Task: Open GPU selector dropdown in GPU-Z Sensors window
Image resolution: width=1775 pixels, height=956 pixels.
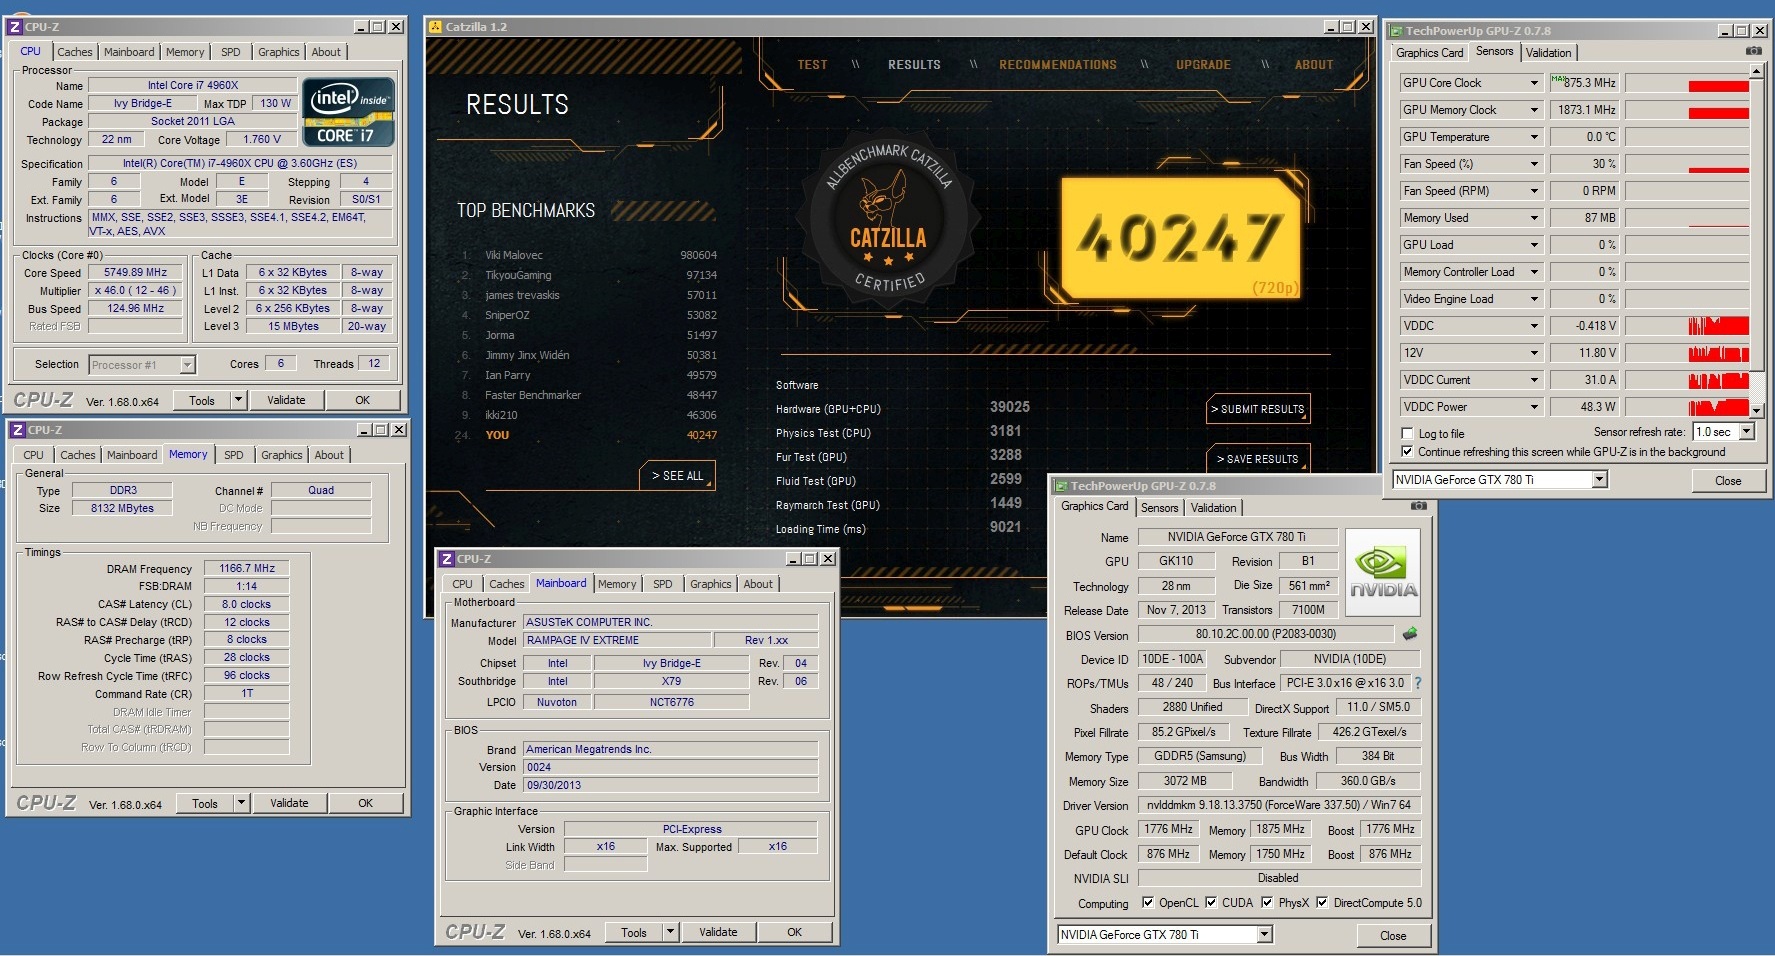Action: pos(1599,480)
